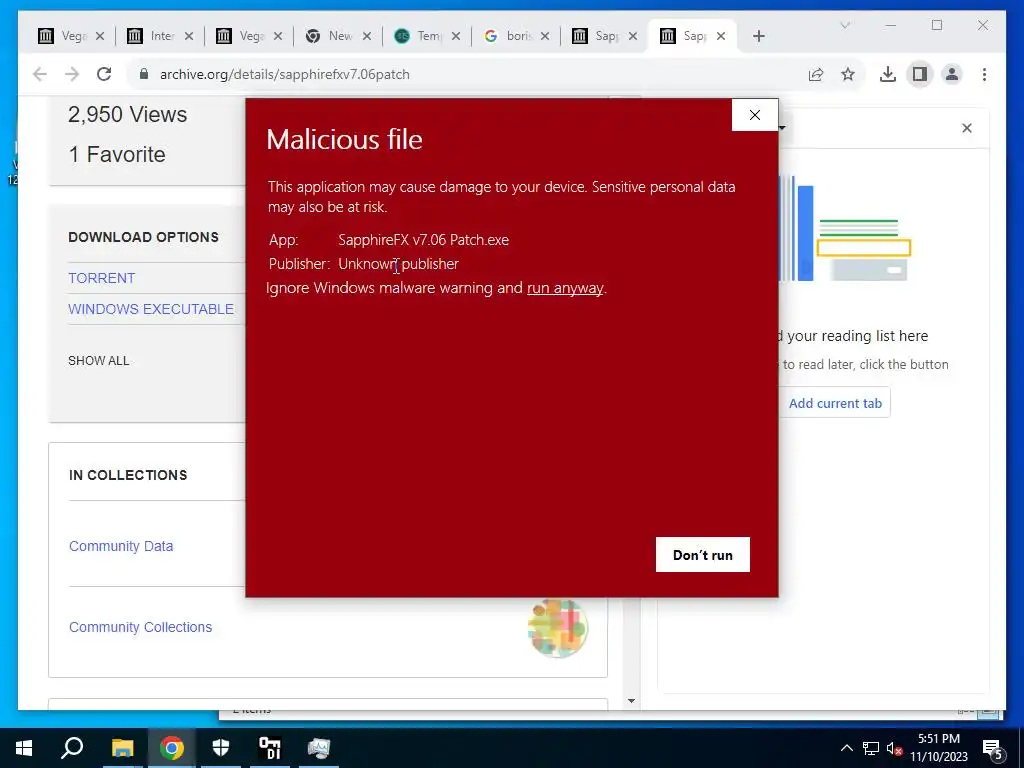Click the muted volume tray icon
1024x768 pixels.
point(894,748)
